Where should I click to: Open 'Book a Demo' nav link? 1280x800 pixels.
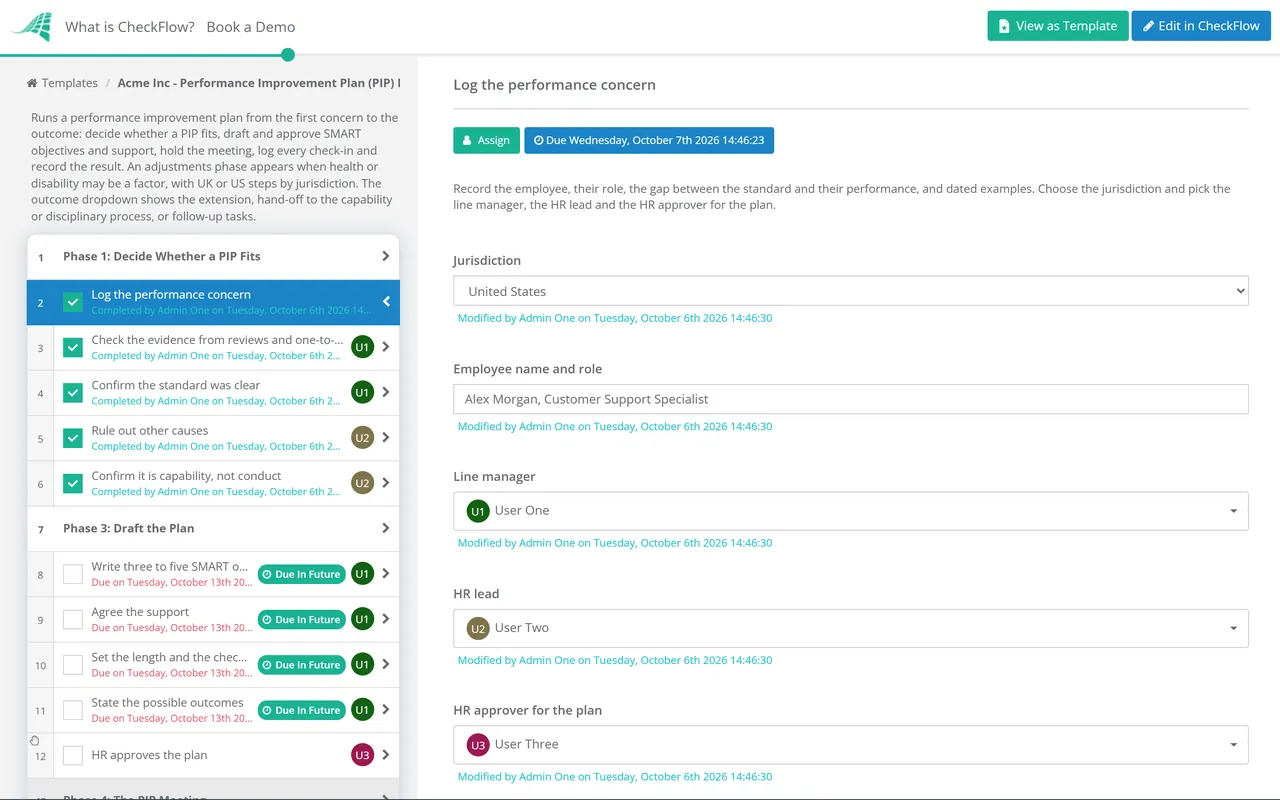251,27
